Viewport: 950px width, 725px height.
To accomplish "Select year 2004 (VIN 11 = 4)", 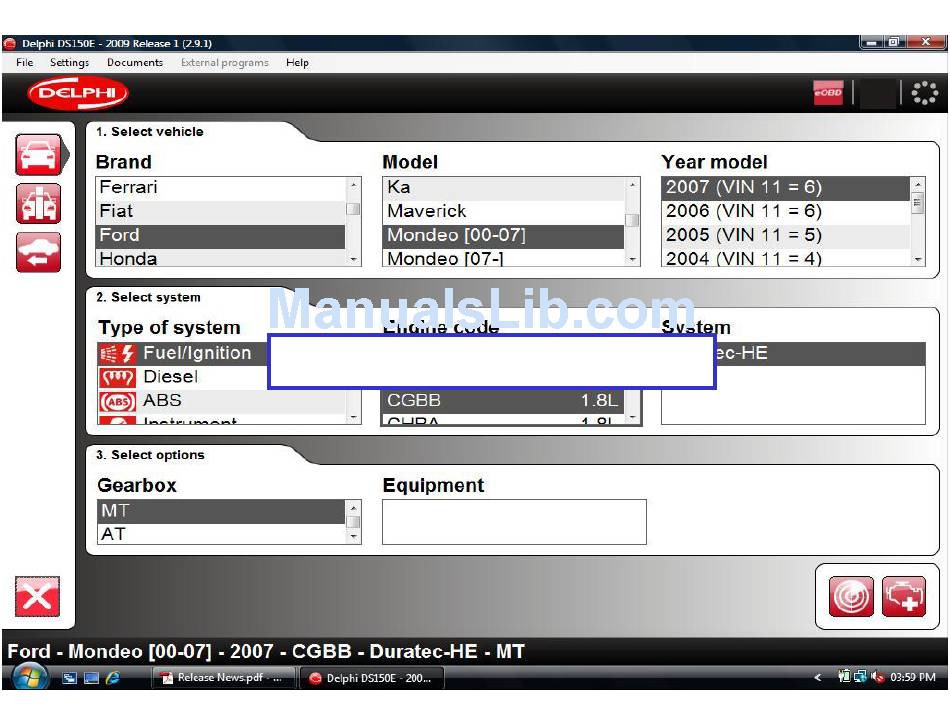I will coord(786,258).
